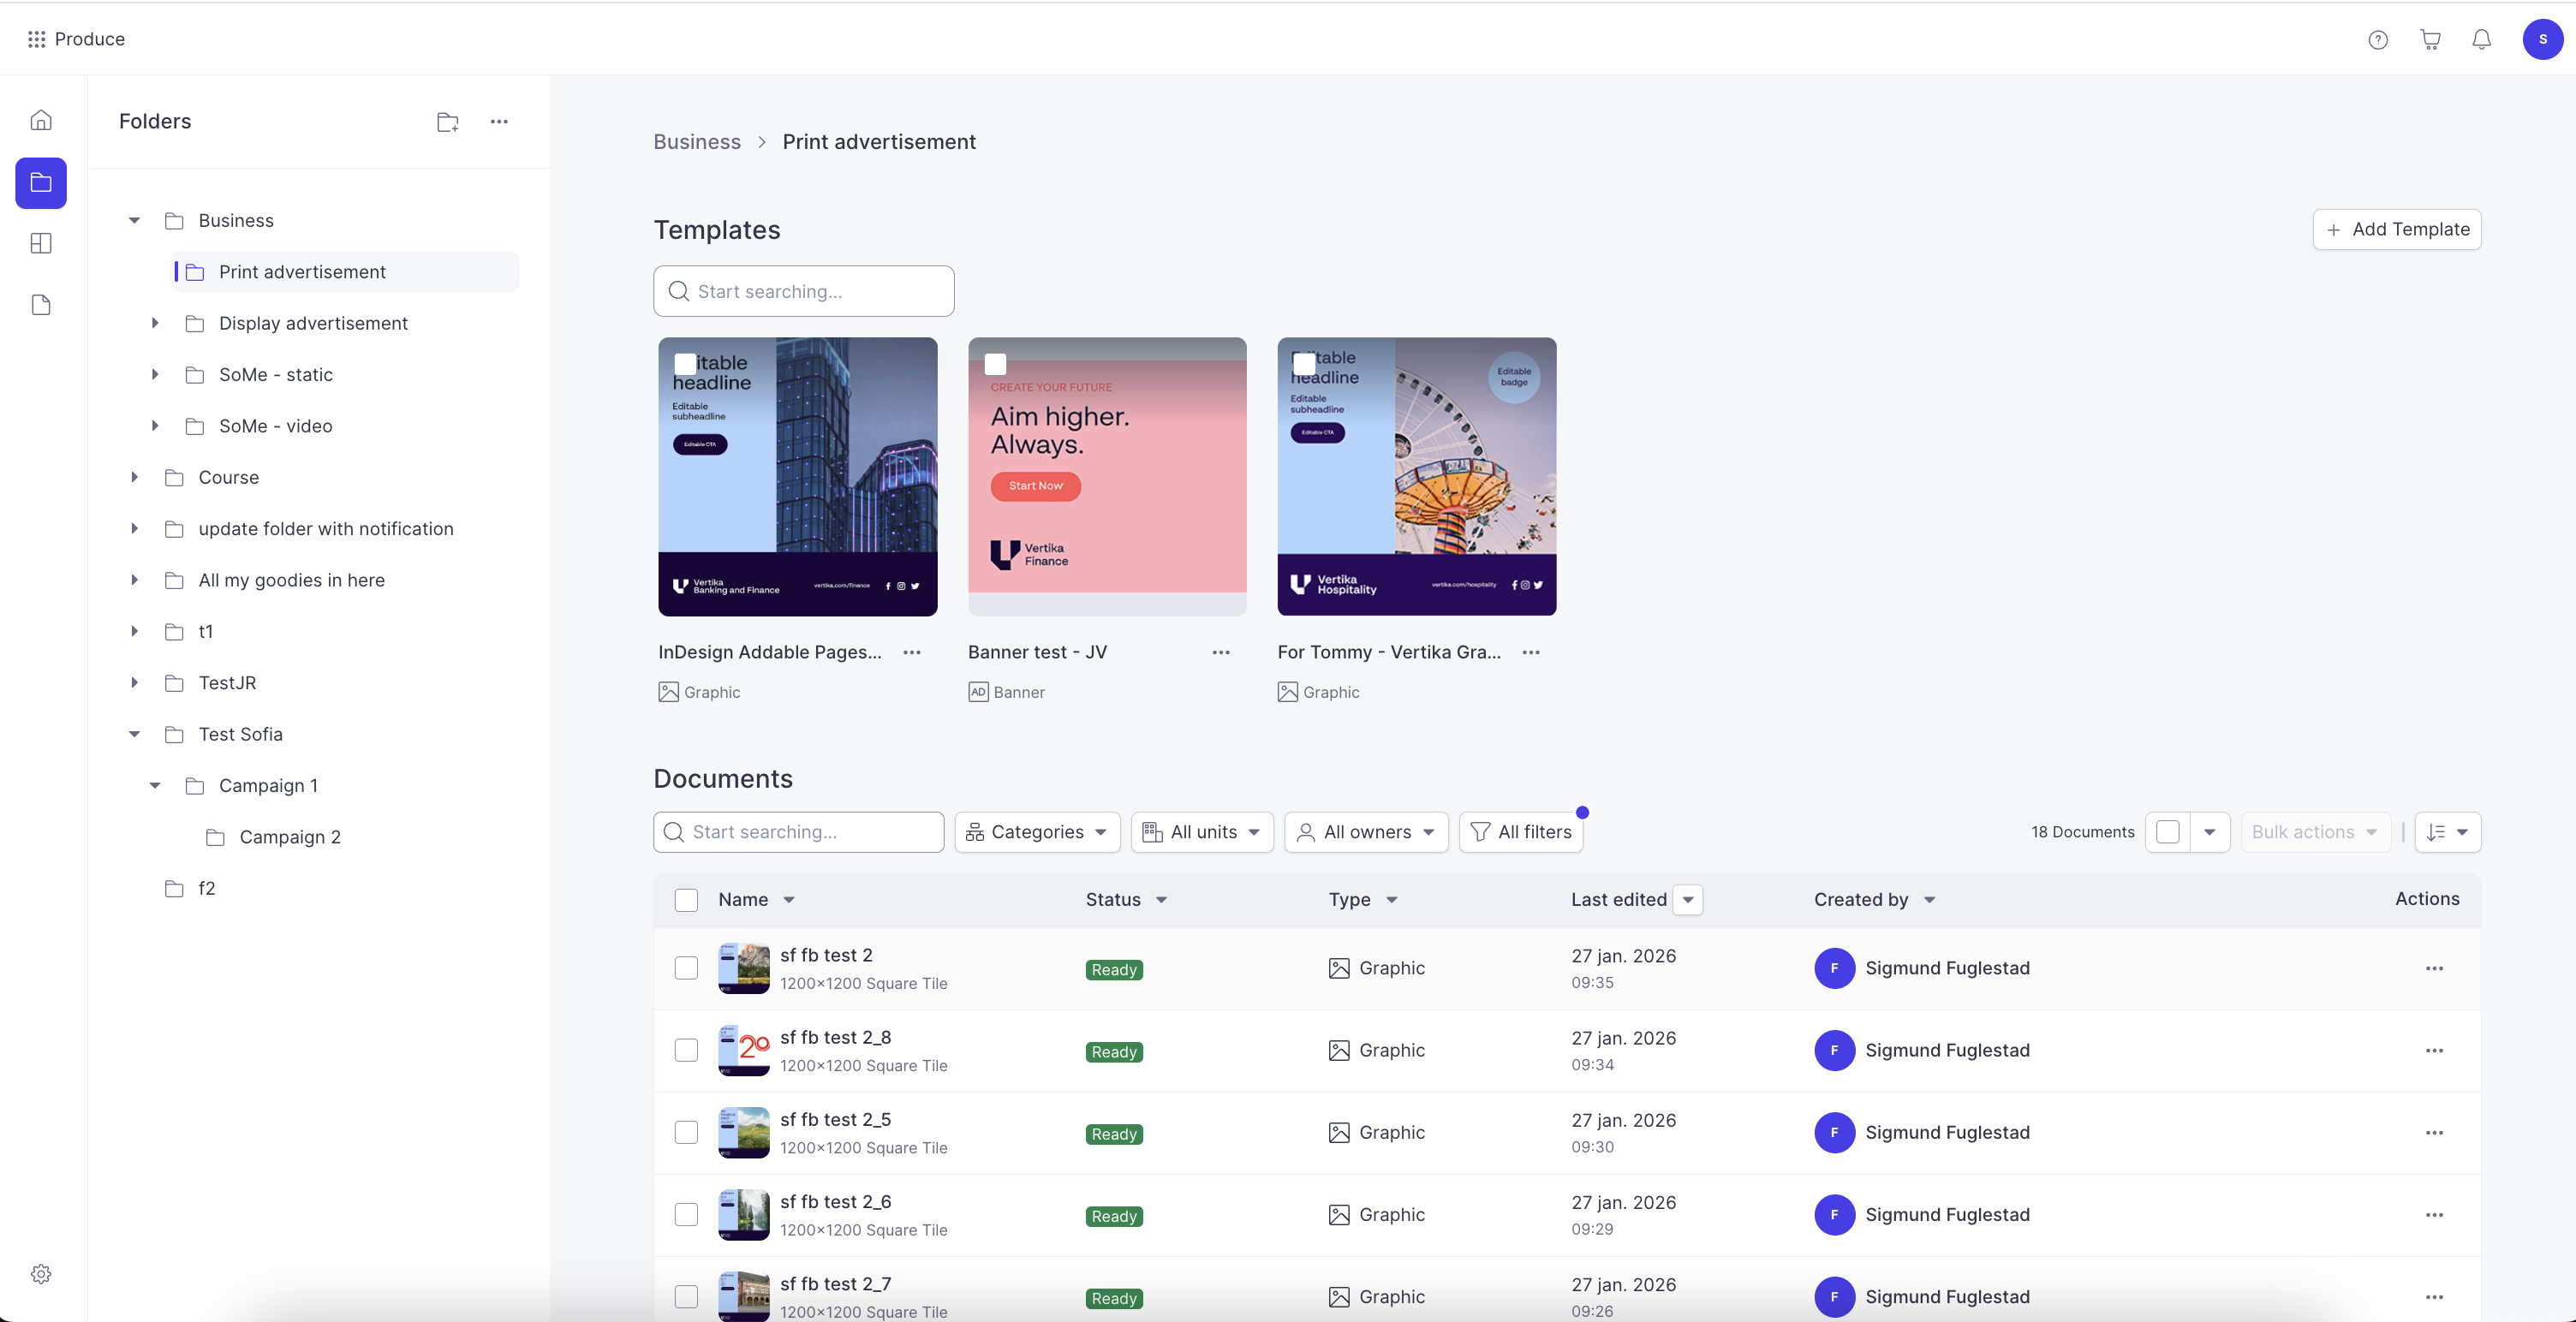This screenshot has height=1322, width=2576.
Task: Open more options for For Tommy template
Action: pyautogui.click(x=1531, y=652)
